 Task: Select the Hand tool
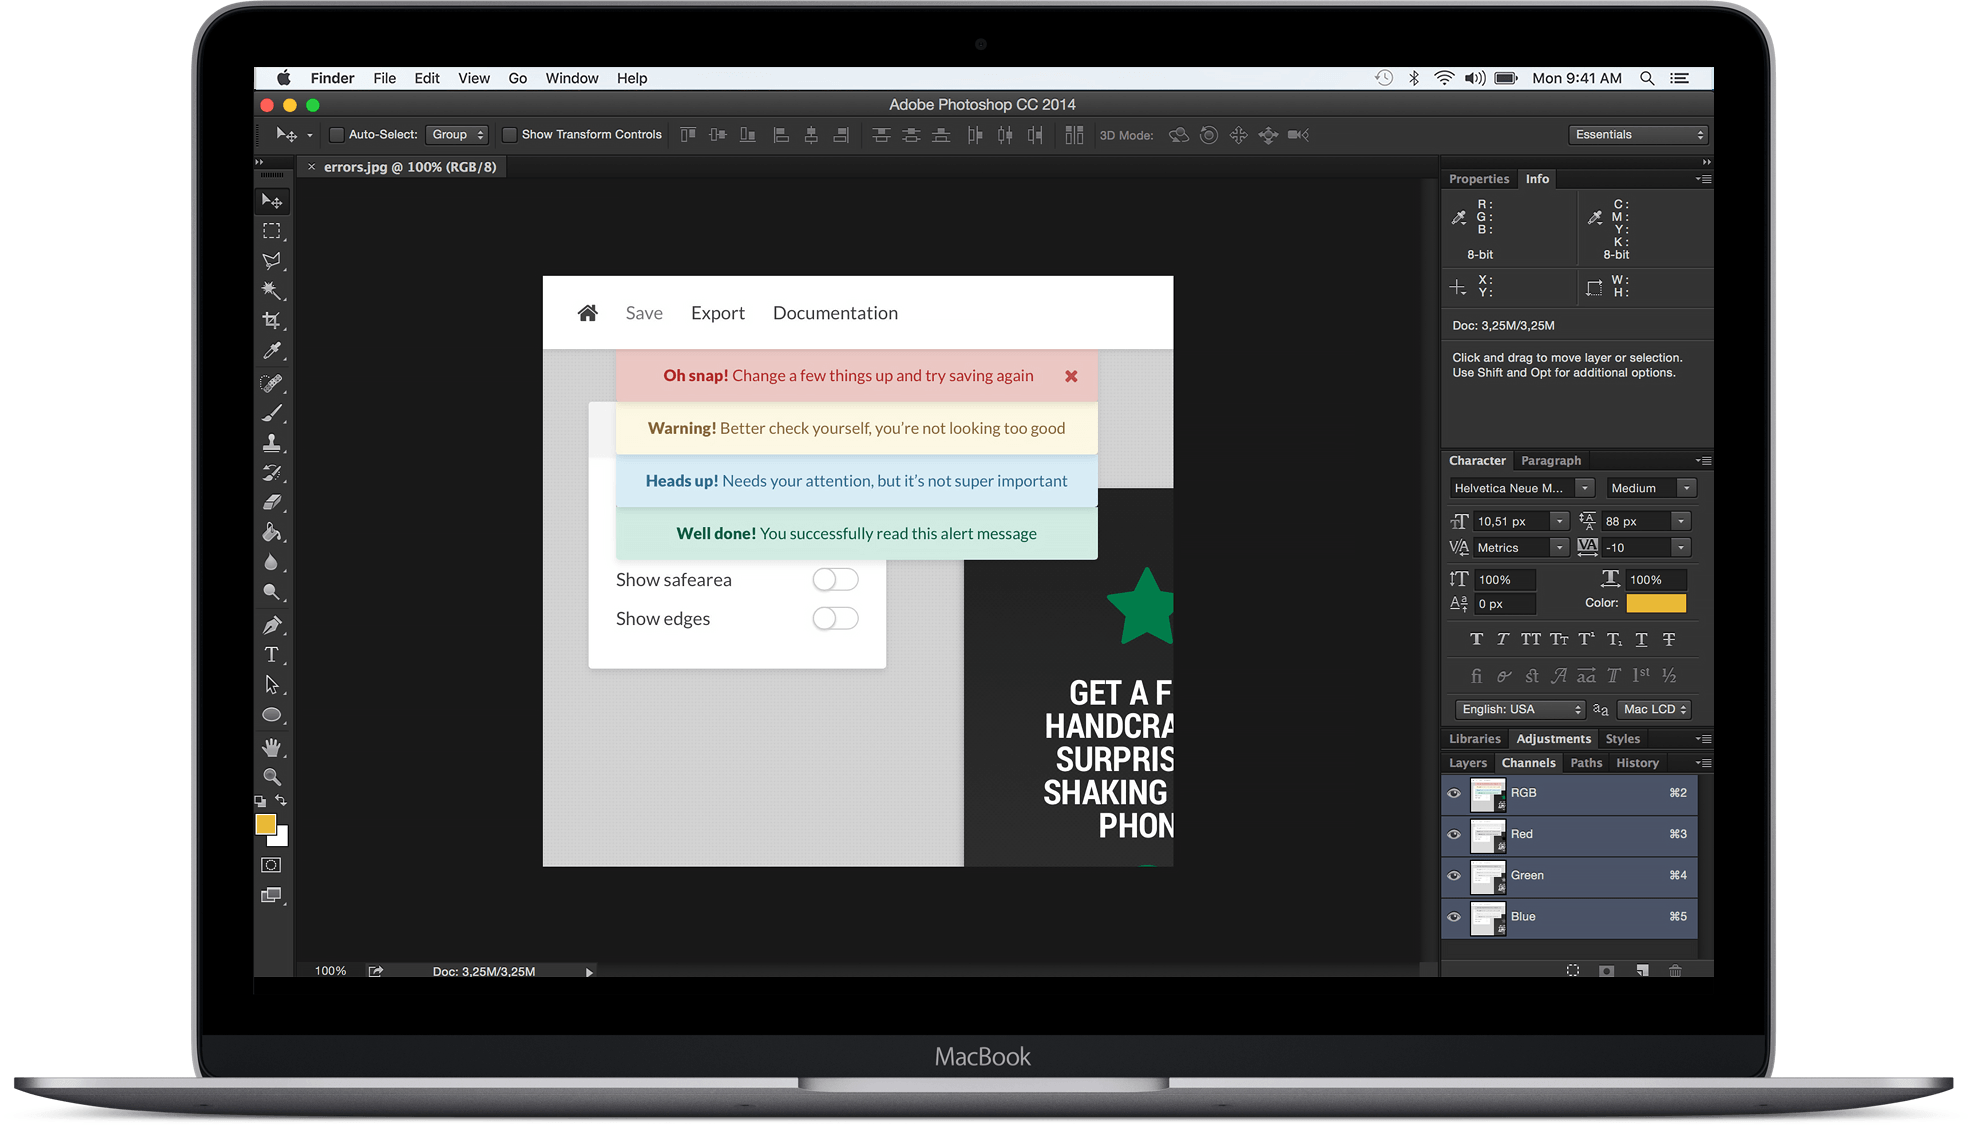click(272, 747)
